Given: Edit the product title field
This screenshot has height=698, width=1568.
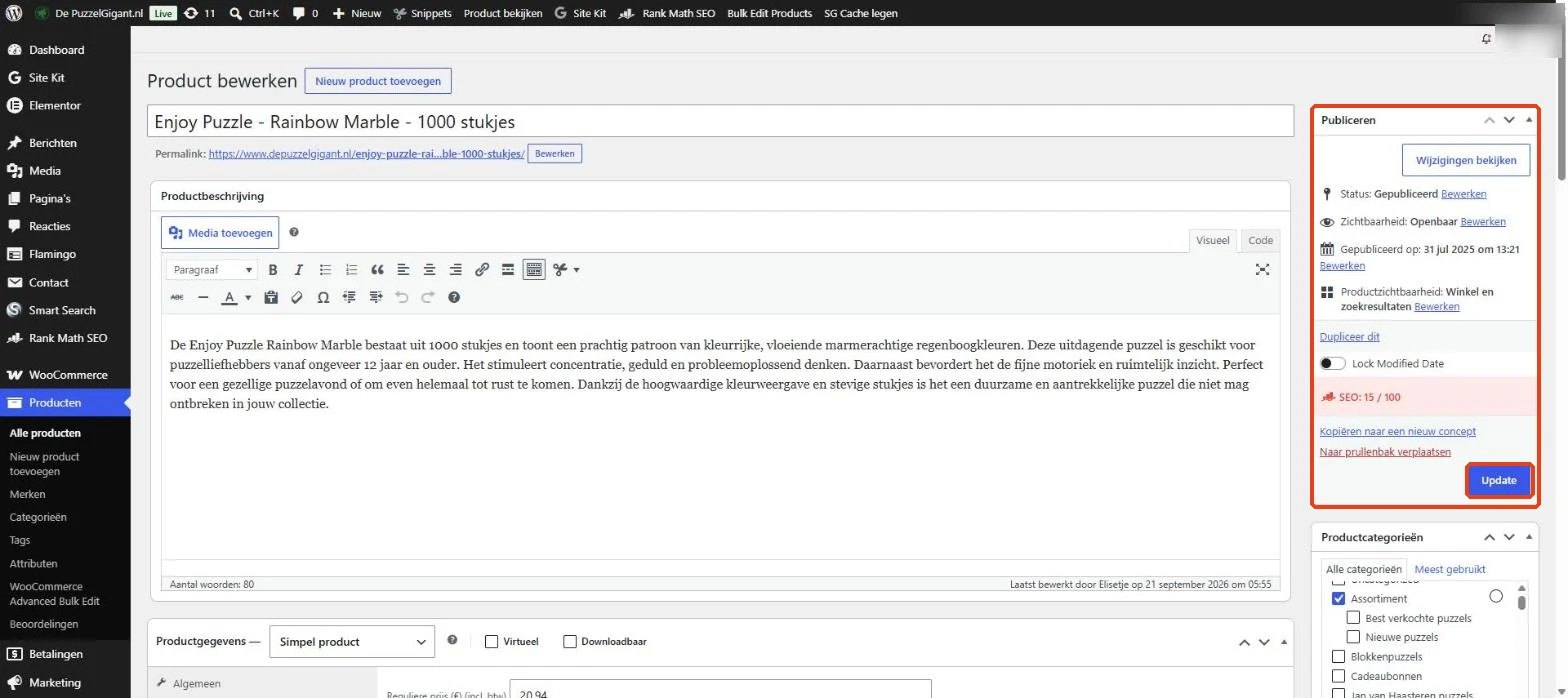Looking at the screenshot, I should pos(721,122).
